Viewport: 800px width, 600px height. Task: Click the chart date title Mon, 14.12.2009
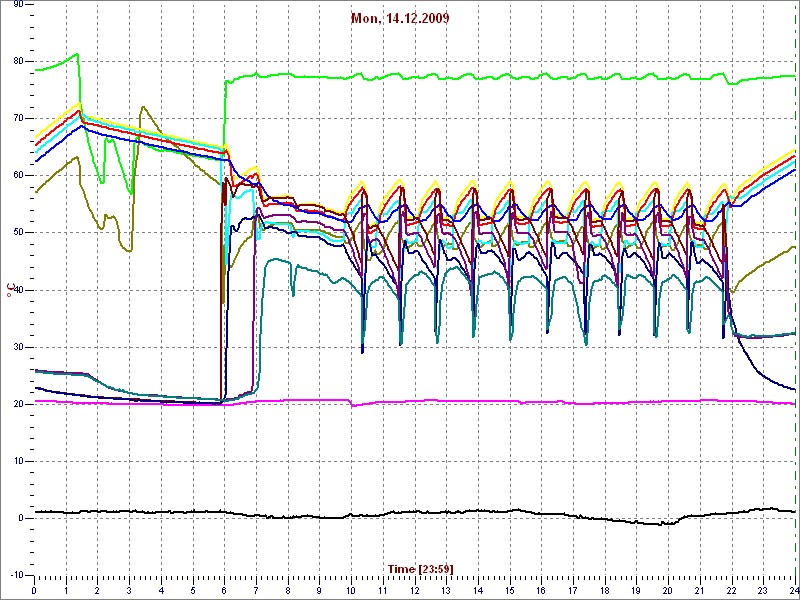400,18
